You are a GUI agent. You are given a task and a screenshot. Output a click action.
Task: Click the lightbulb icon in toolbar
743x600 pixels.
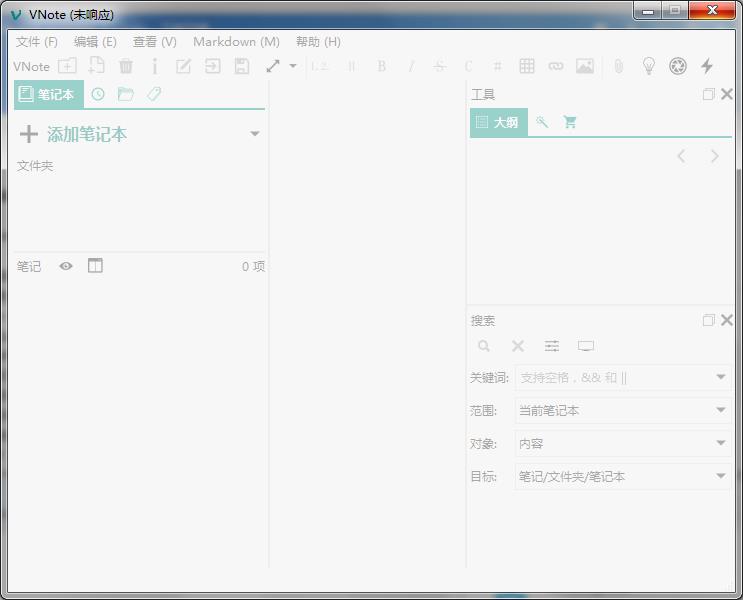(649, 66)
